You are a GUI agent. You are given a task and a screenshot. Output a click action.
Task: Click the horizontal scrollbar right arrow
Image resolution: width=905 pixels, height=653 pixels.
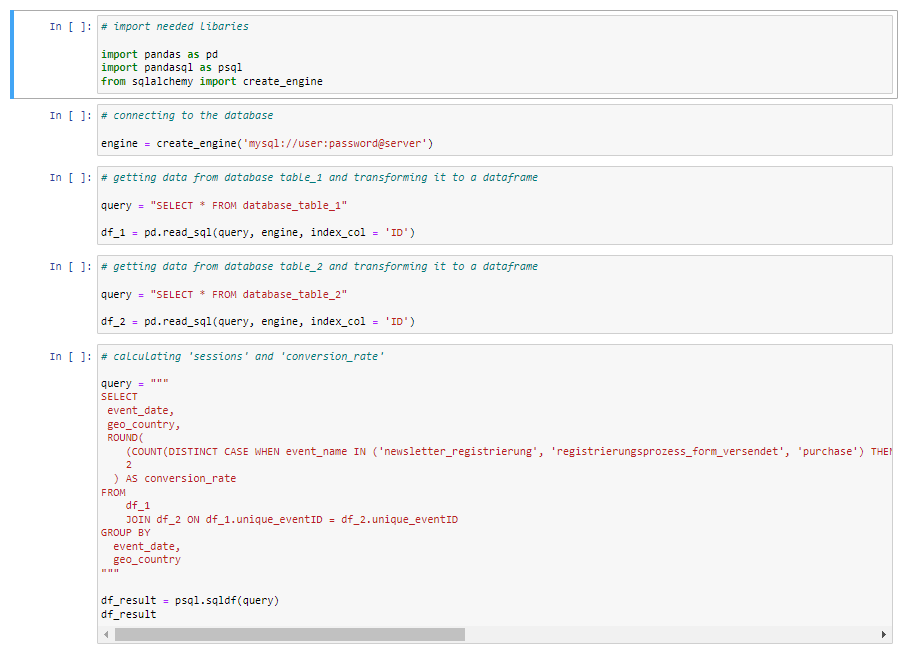click(x=884, y=635)
